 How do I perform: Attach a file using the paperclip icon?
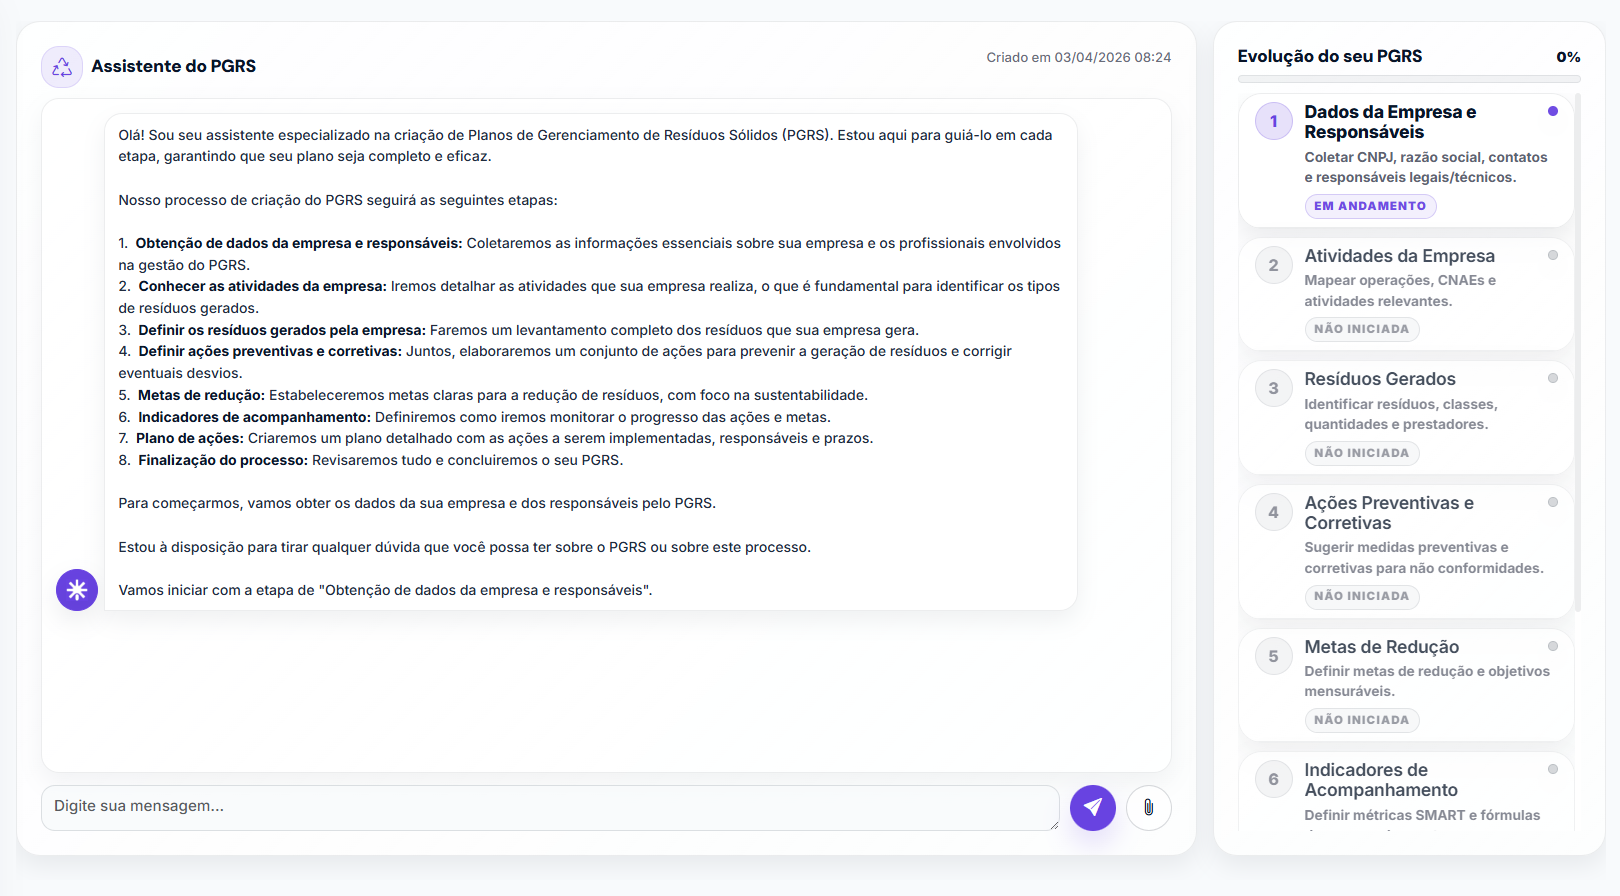click(x=1148, y=807)
